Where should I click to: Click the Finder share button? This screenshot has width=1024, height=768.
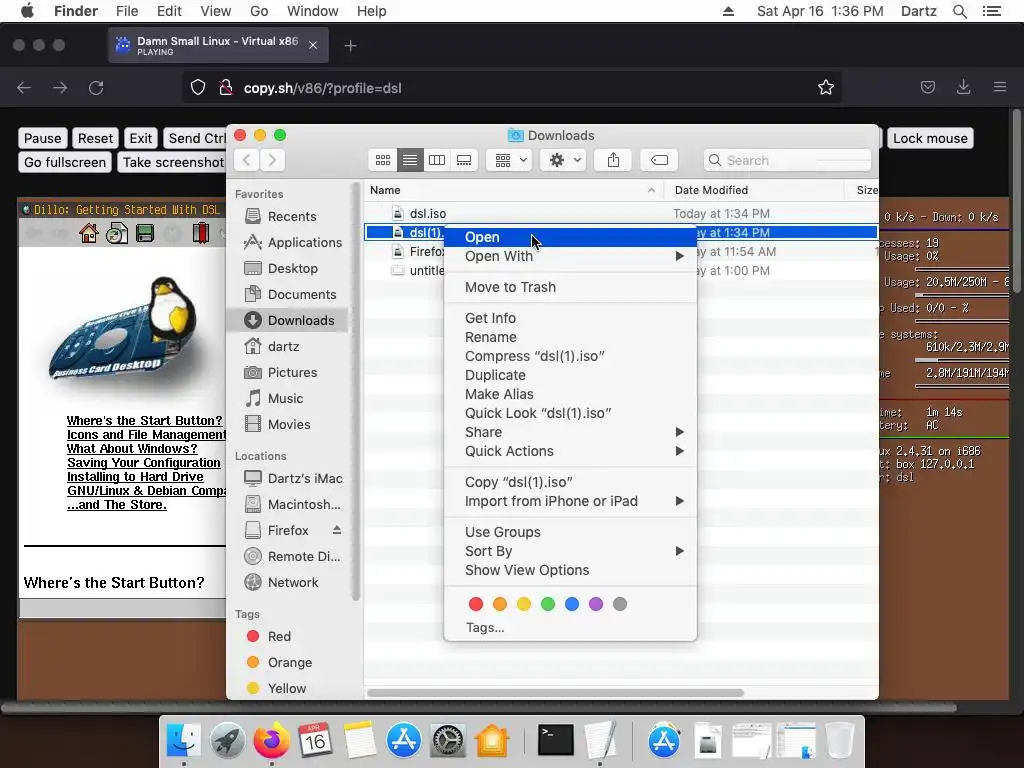(613, 160)
